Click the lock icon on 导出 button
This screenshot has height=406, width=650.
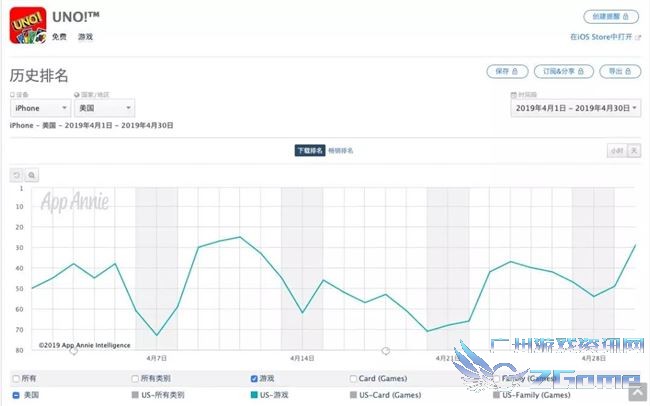(x=628, y=71)
